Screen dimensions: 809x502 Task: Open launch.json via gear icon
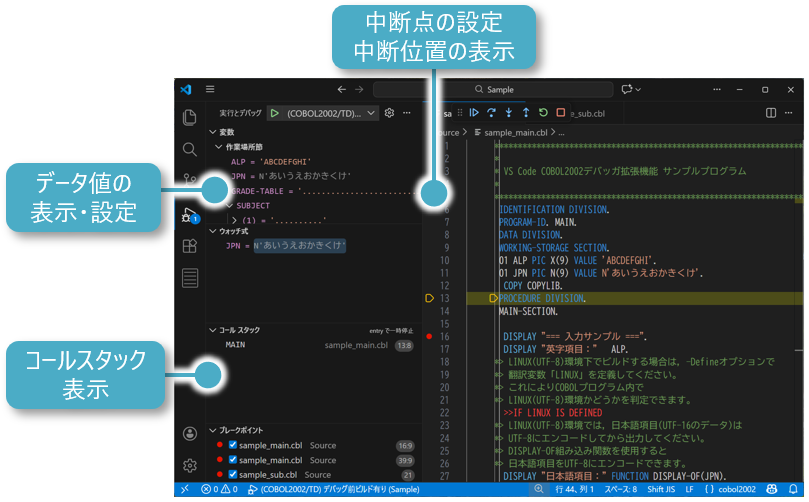(x=390, y=112)
